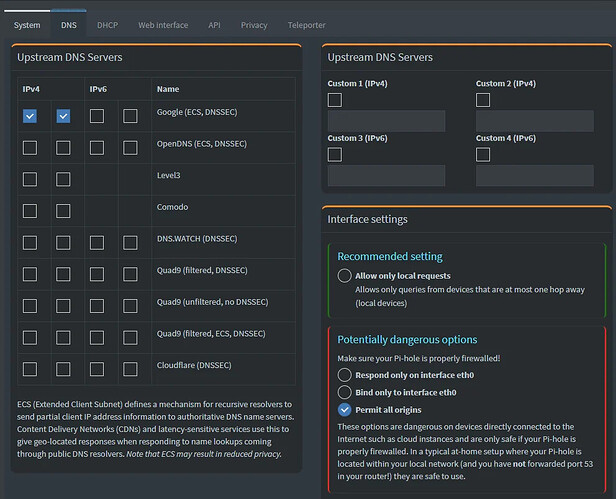Enable Comodo's first IPv4 checkbox
This screenshot has width=616, height=499.
pos(30,210)
